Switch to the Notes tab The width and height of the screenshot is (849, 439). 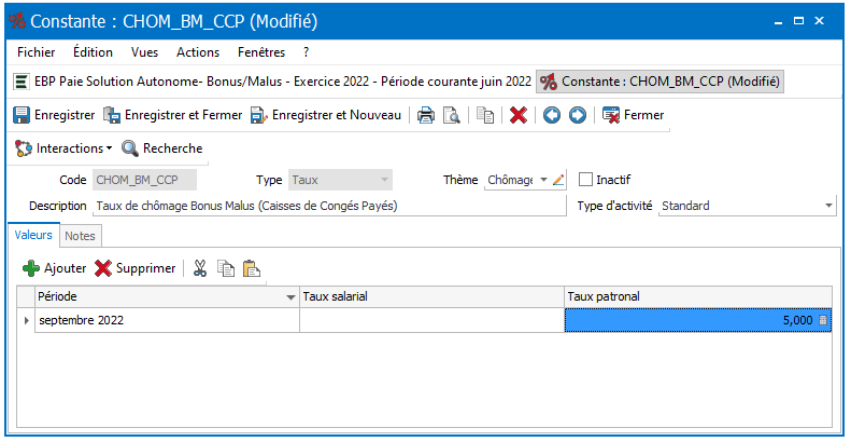point(80,236)
